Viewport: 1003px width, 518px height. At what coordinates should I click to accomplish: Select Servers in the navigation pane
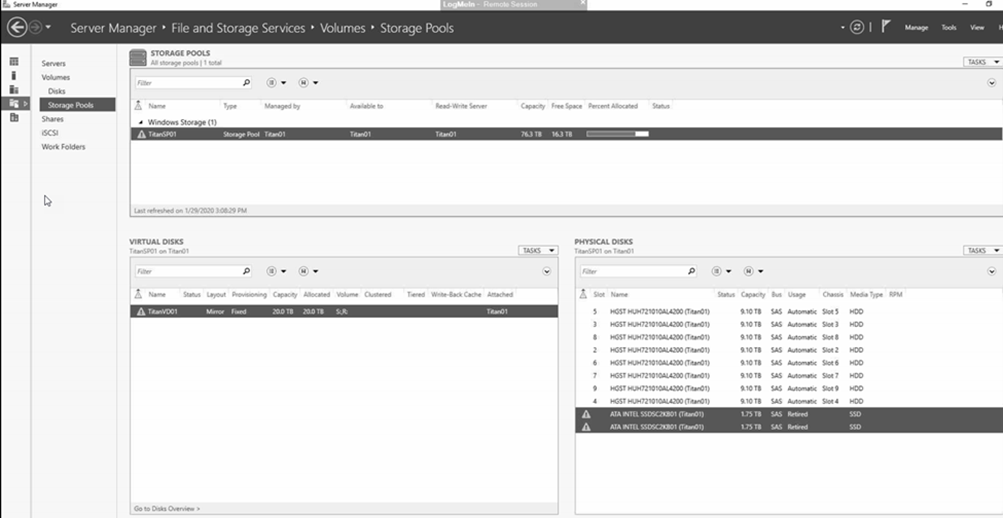pos(53,63)
